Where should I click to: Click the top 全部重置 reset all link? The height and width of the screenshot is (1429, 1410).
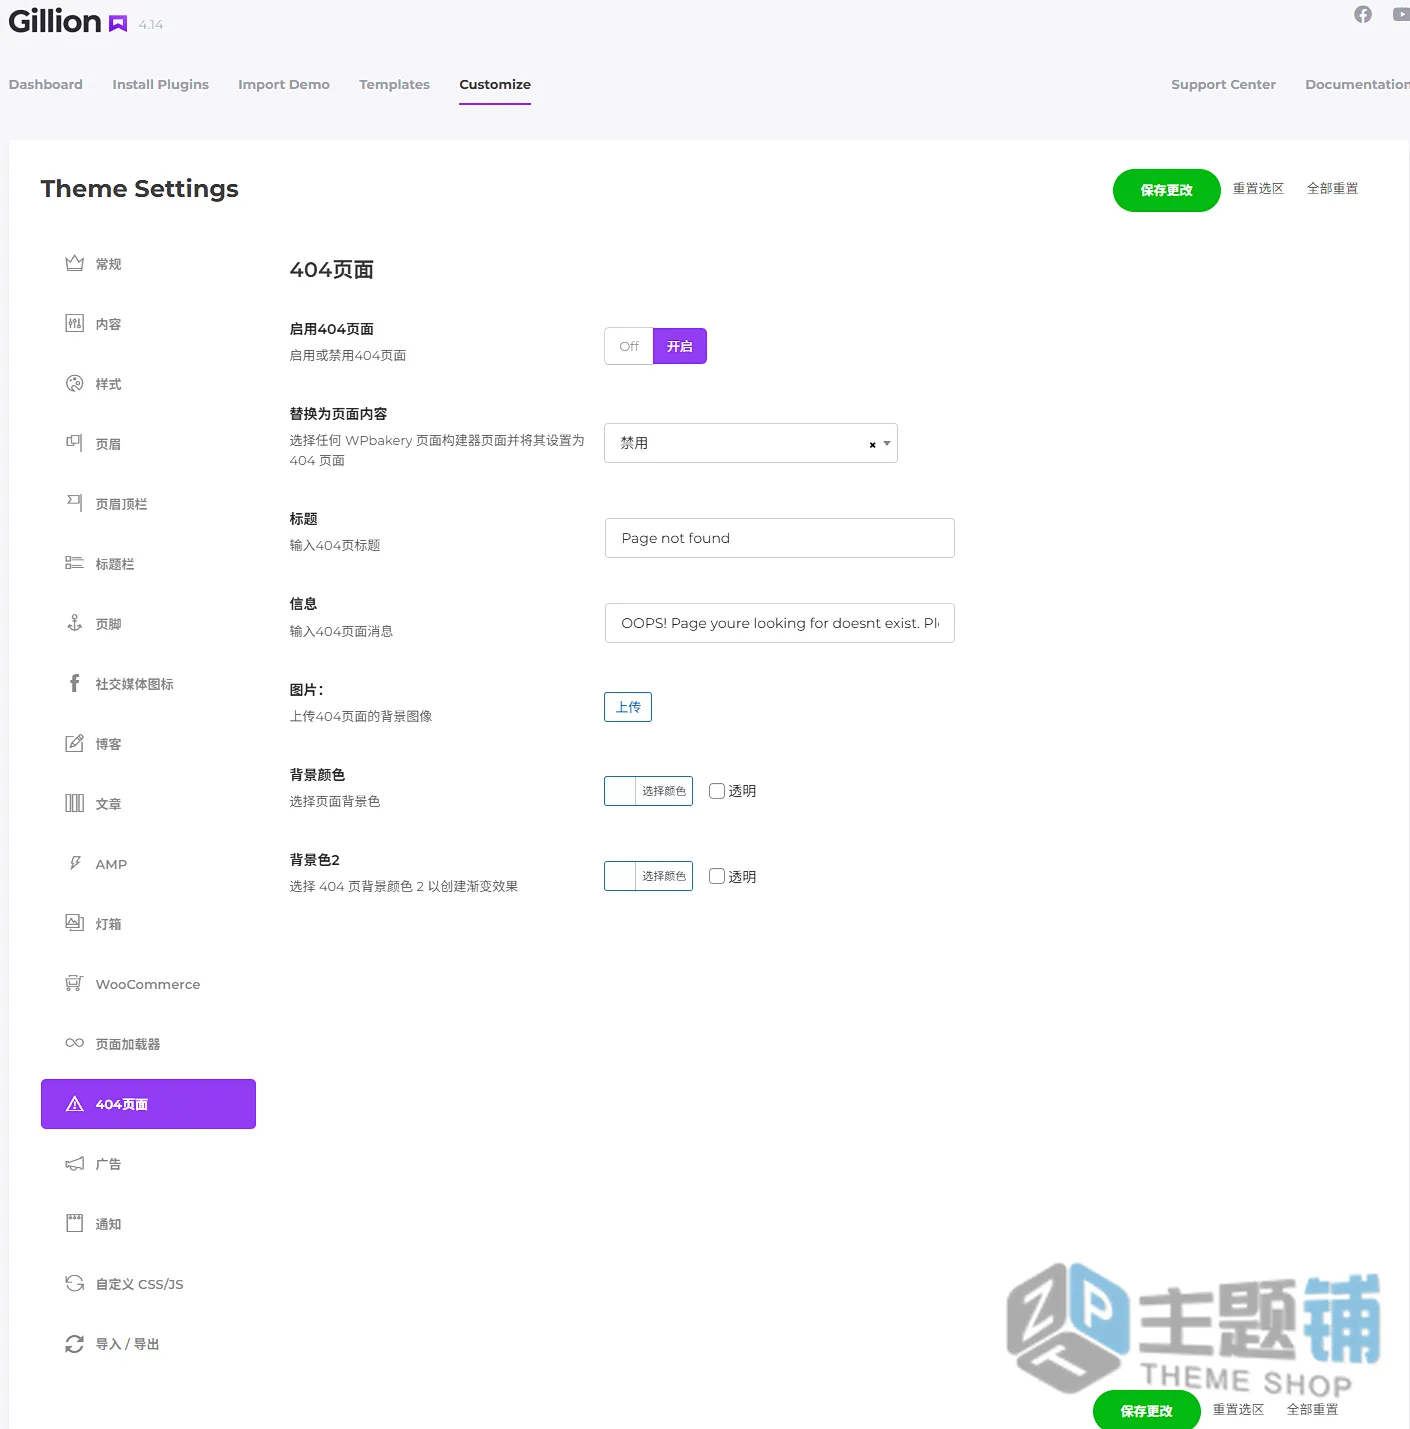(x=1332, y=188)
